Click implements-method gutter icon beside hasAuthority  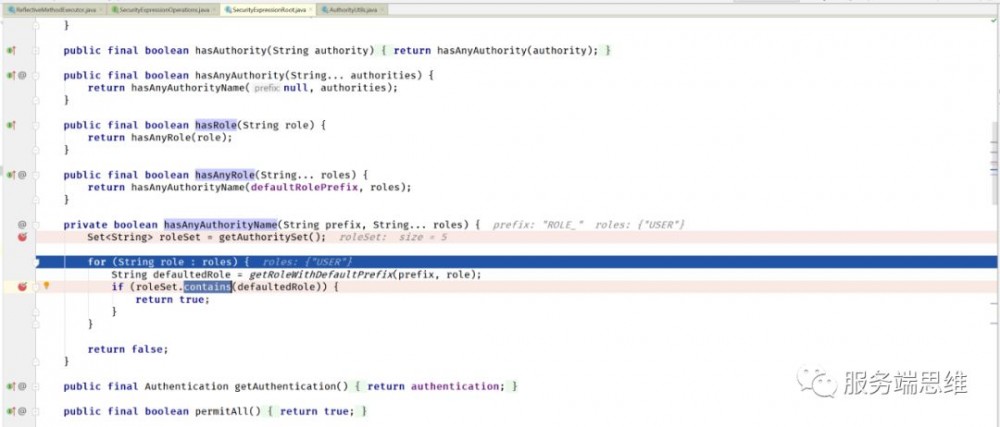click(x=10, y=50)
